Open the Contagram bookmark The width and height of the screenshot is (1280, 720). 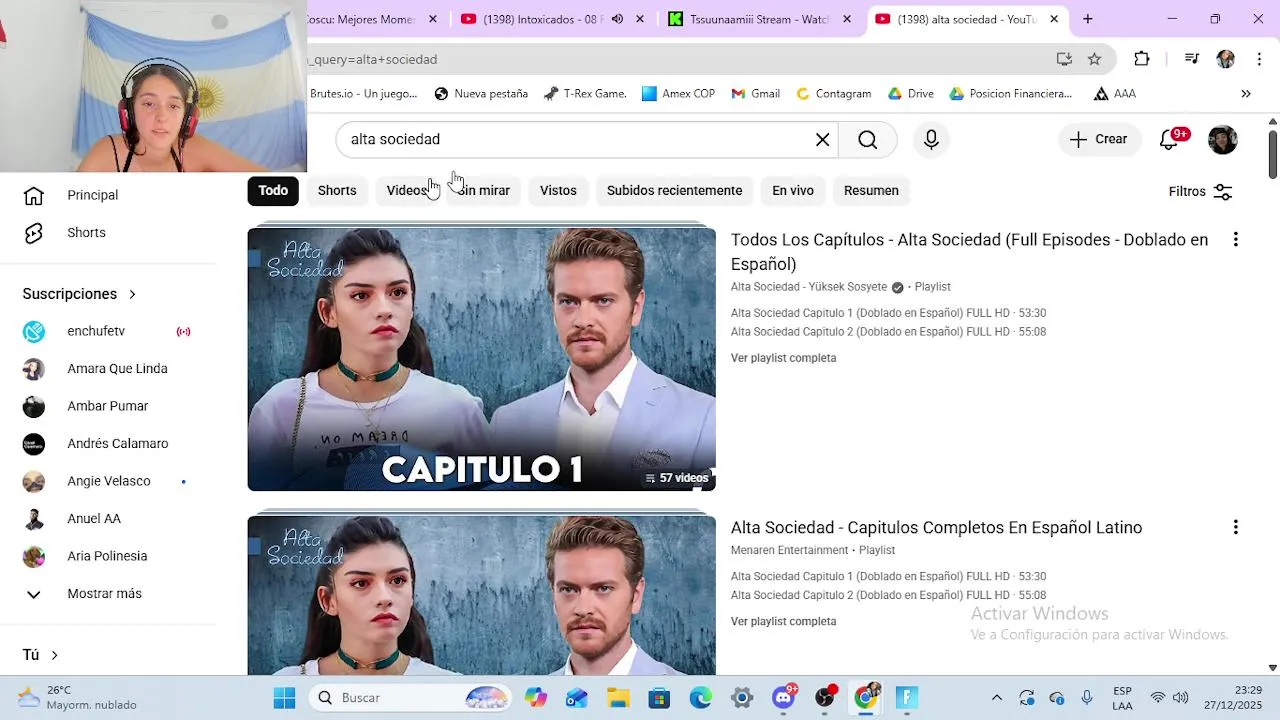coord(833,94)
